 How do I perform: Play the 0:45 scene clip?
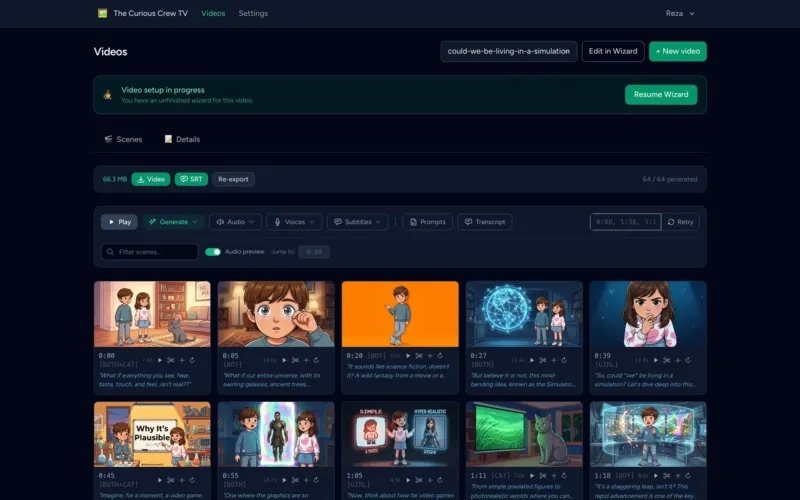point(160,480)
